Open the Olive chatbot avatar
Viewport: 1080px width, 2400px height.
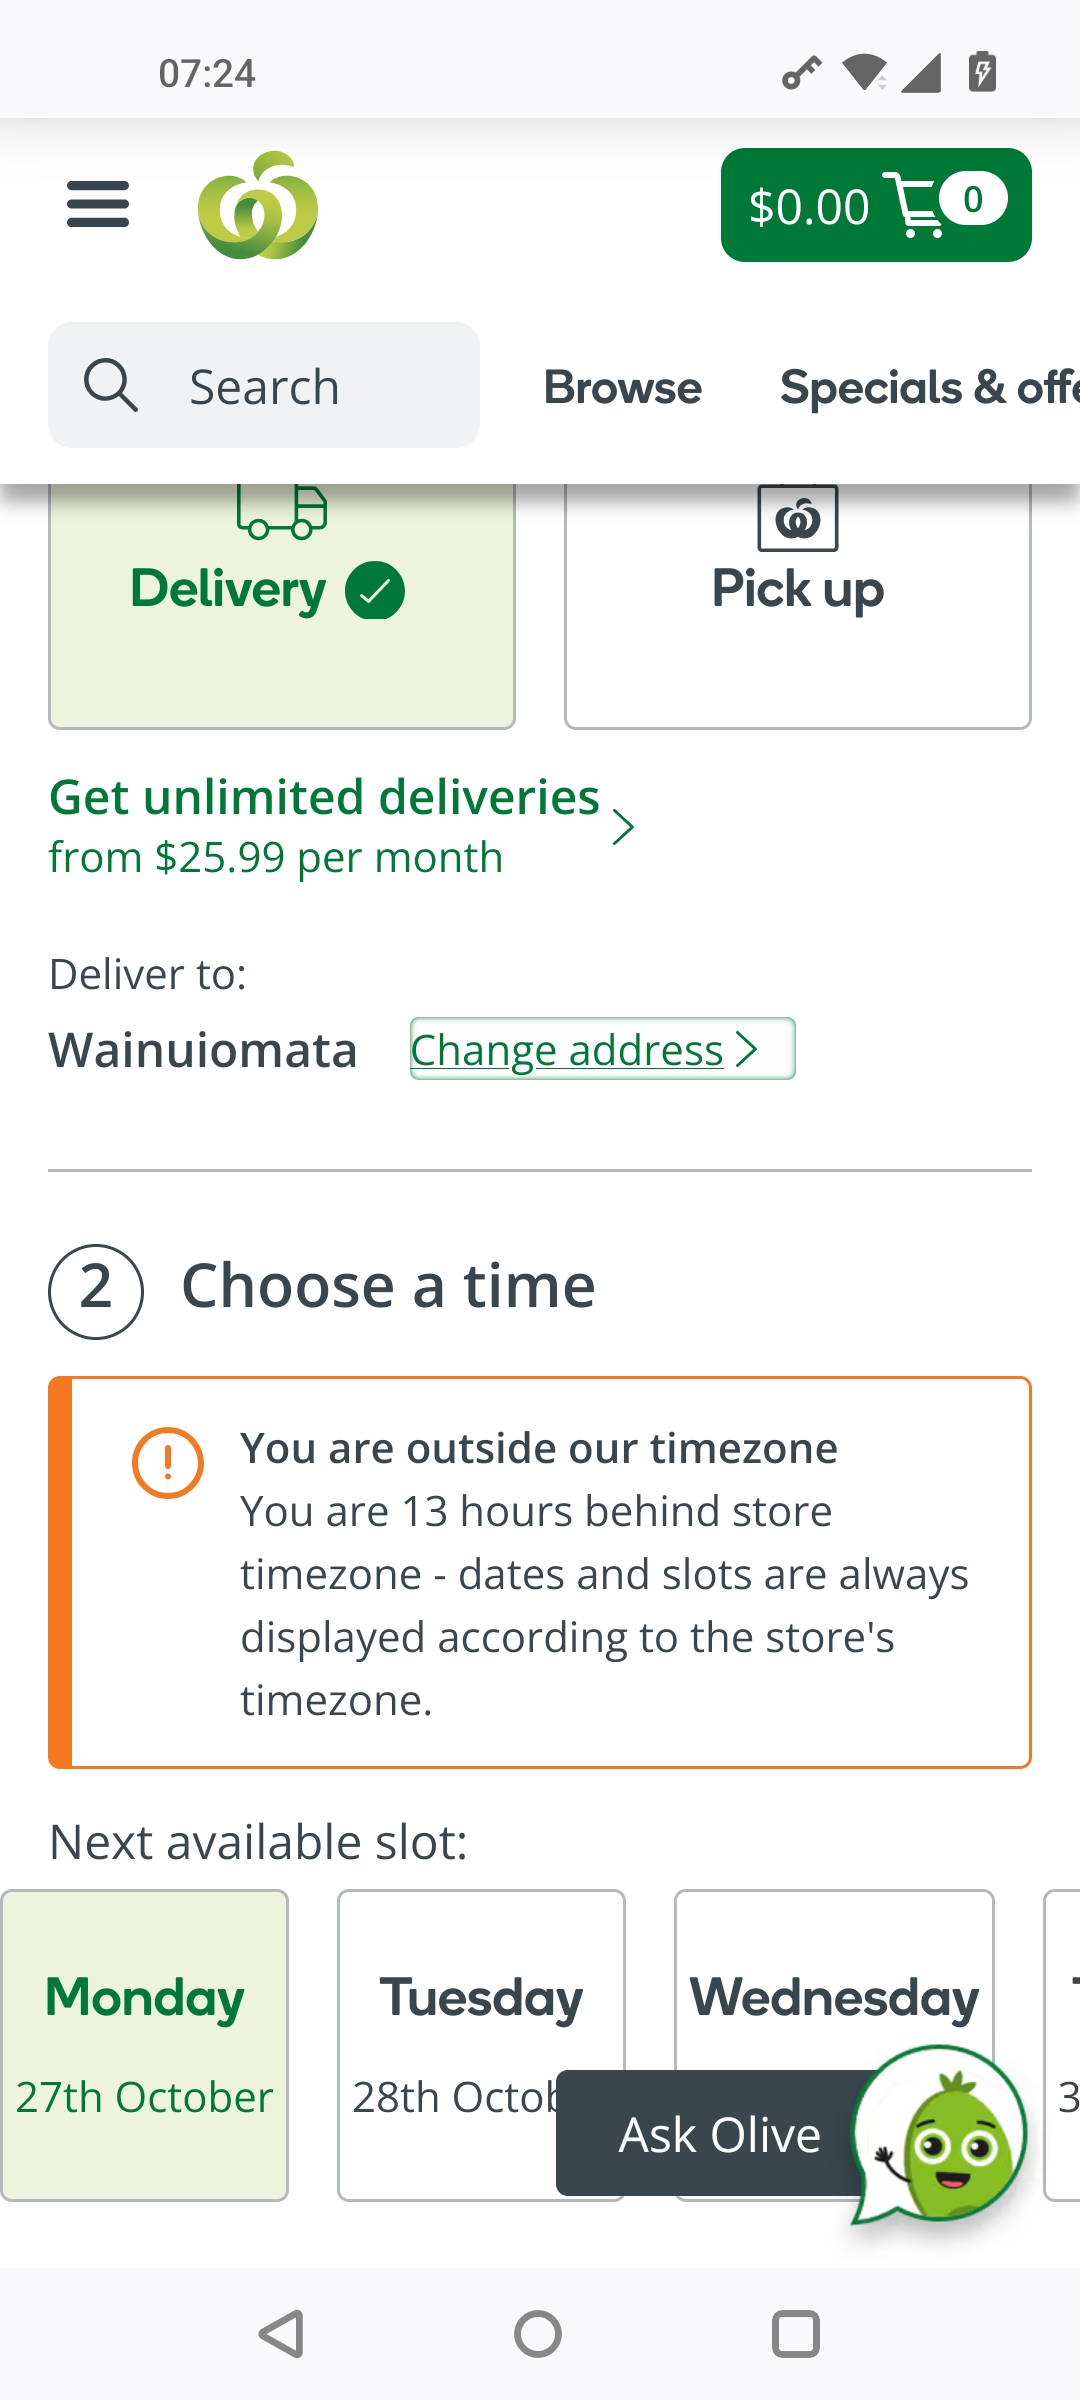coord(940,2134)
